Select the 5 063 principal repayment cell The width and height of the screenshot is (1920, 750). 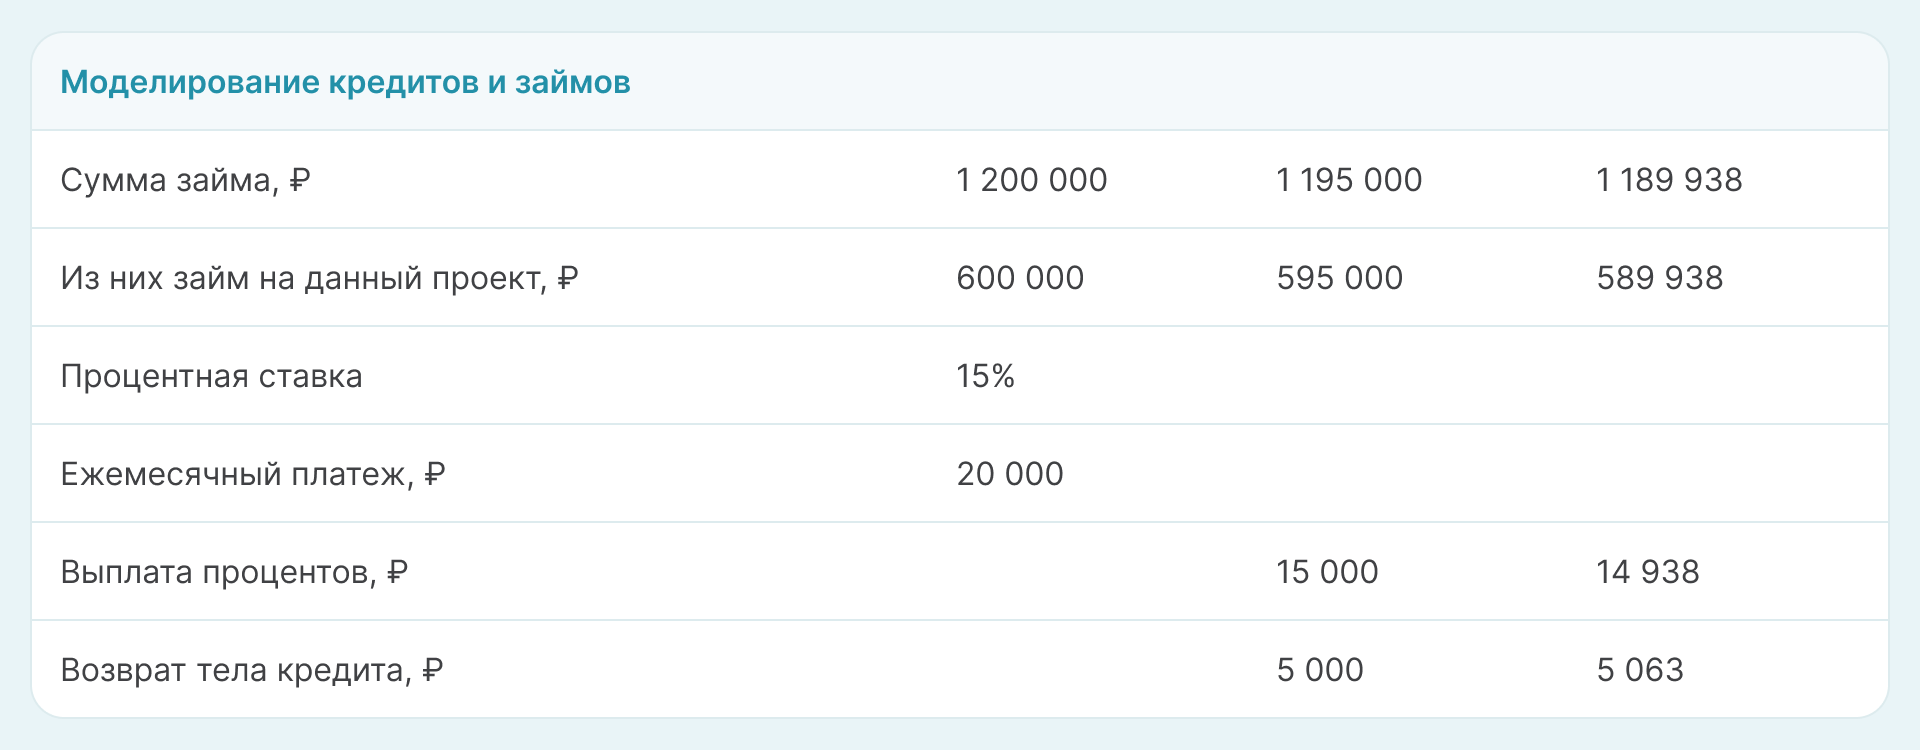pos(1639,670)
